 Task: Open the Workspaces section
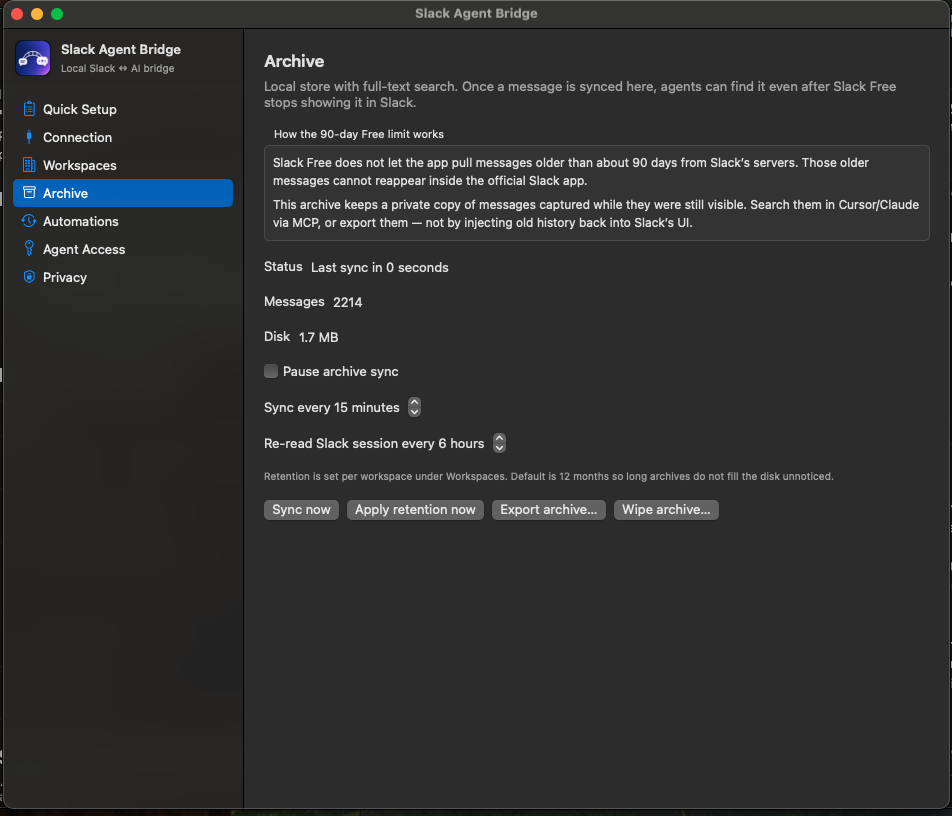point(123,165)
